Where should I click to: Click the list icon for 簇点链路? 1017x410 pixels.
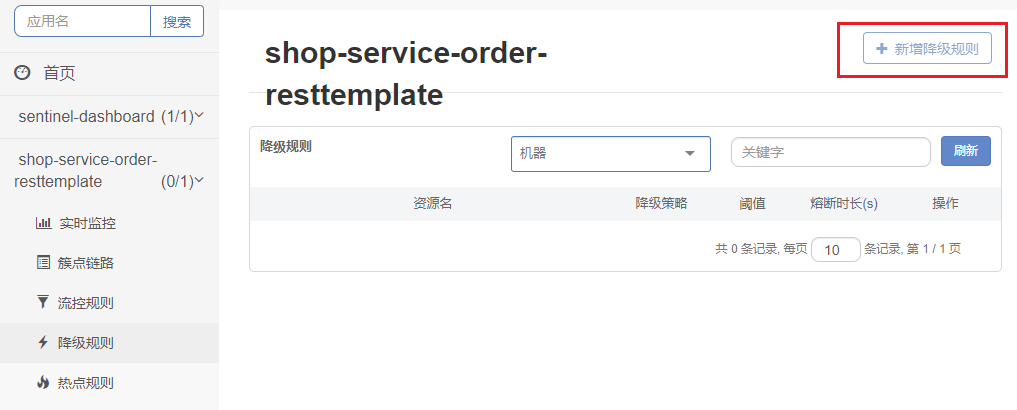click(43, 263)
